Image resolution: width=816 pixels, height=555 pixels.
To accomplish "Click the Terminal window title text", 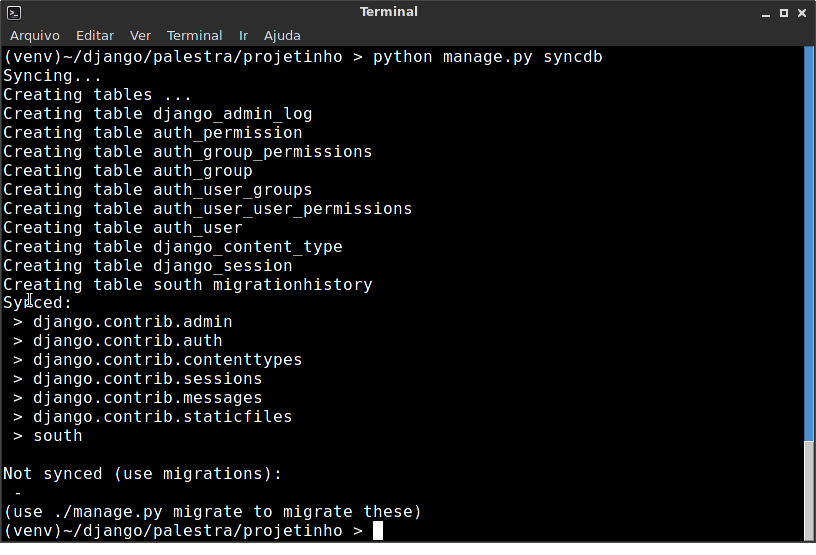I will (x=389, y=12).
